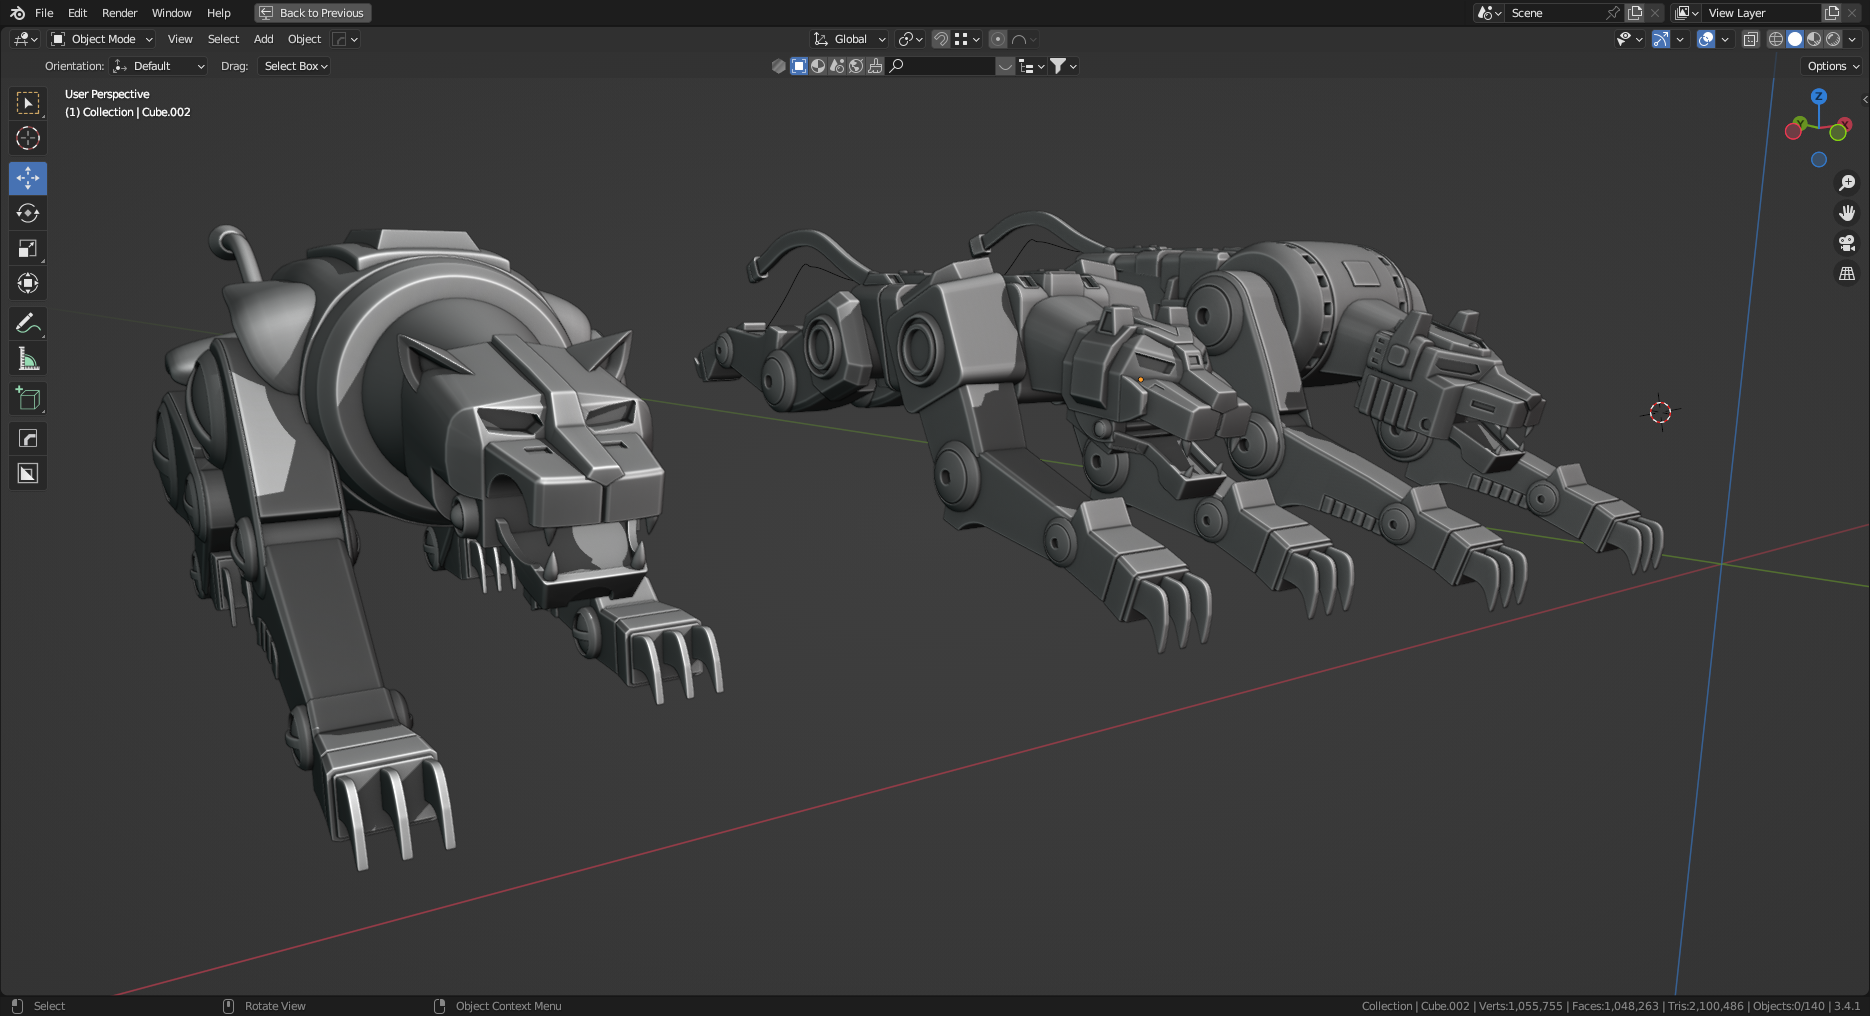Activate the Transform tool

[28, 283]
